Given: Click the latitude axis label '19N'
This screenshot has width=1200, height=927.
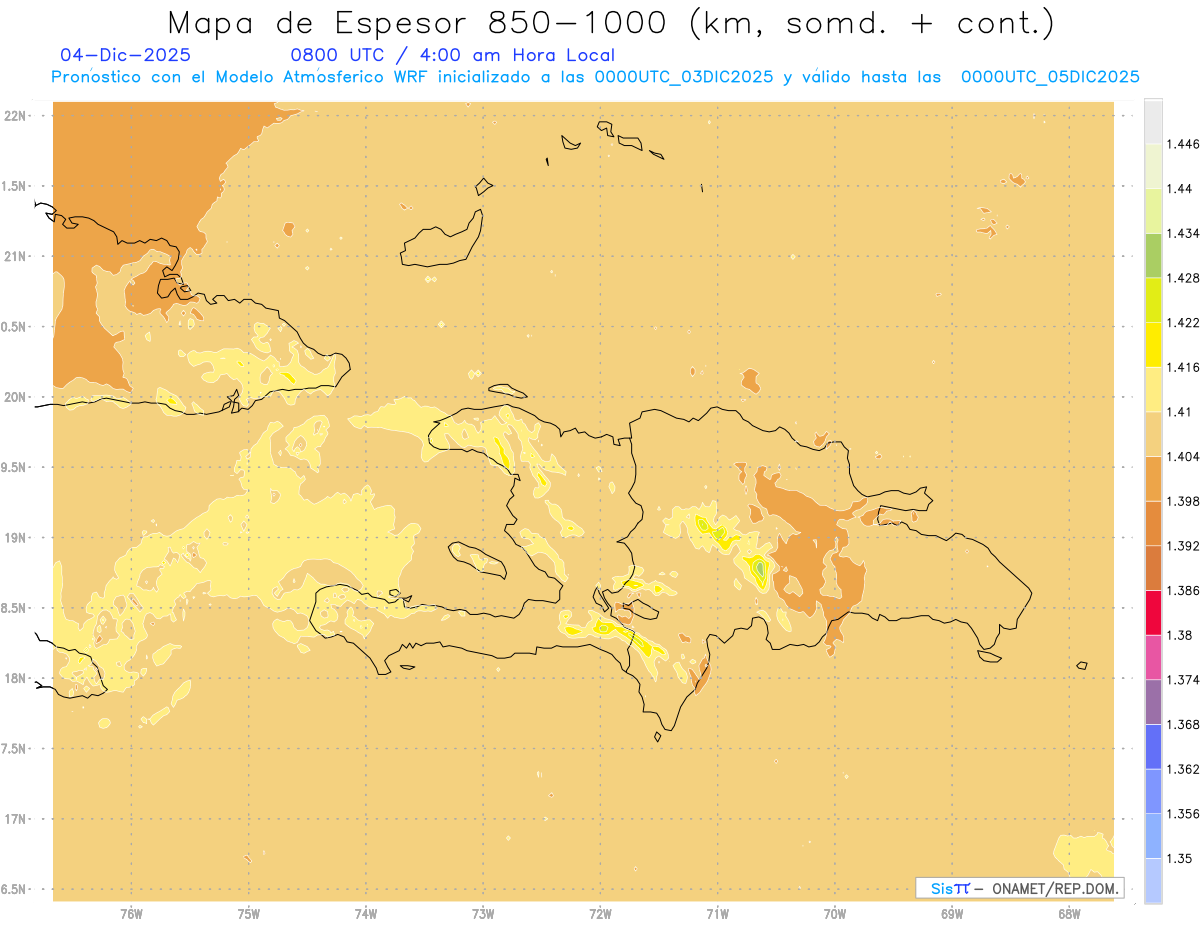Looking at the screenshot, I should click(x=15, y=537).
